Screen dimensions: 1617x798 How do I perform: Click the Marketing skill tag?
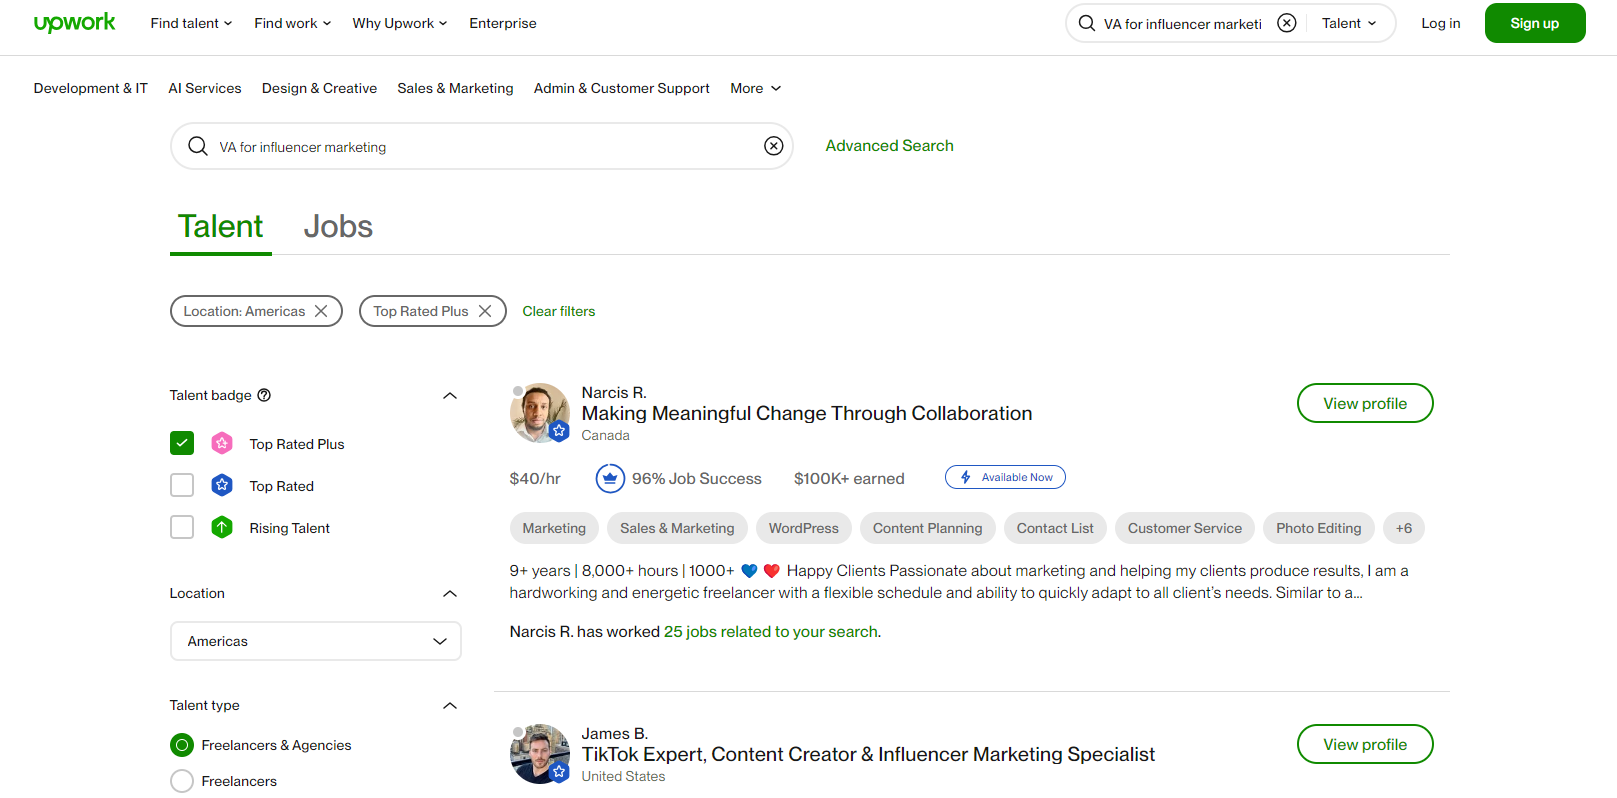[554, 528]
